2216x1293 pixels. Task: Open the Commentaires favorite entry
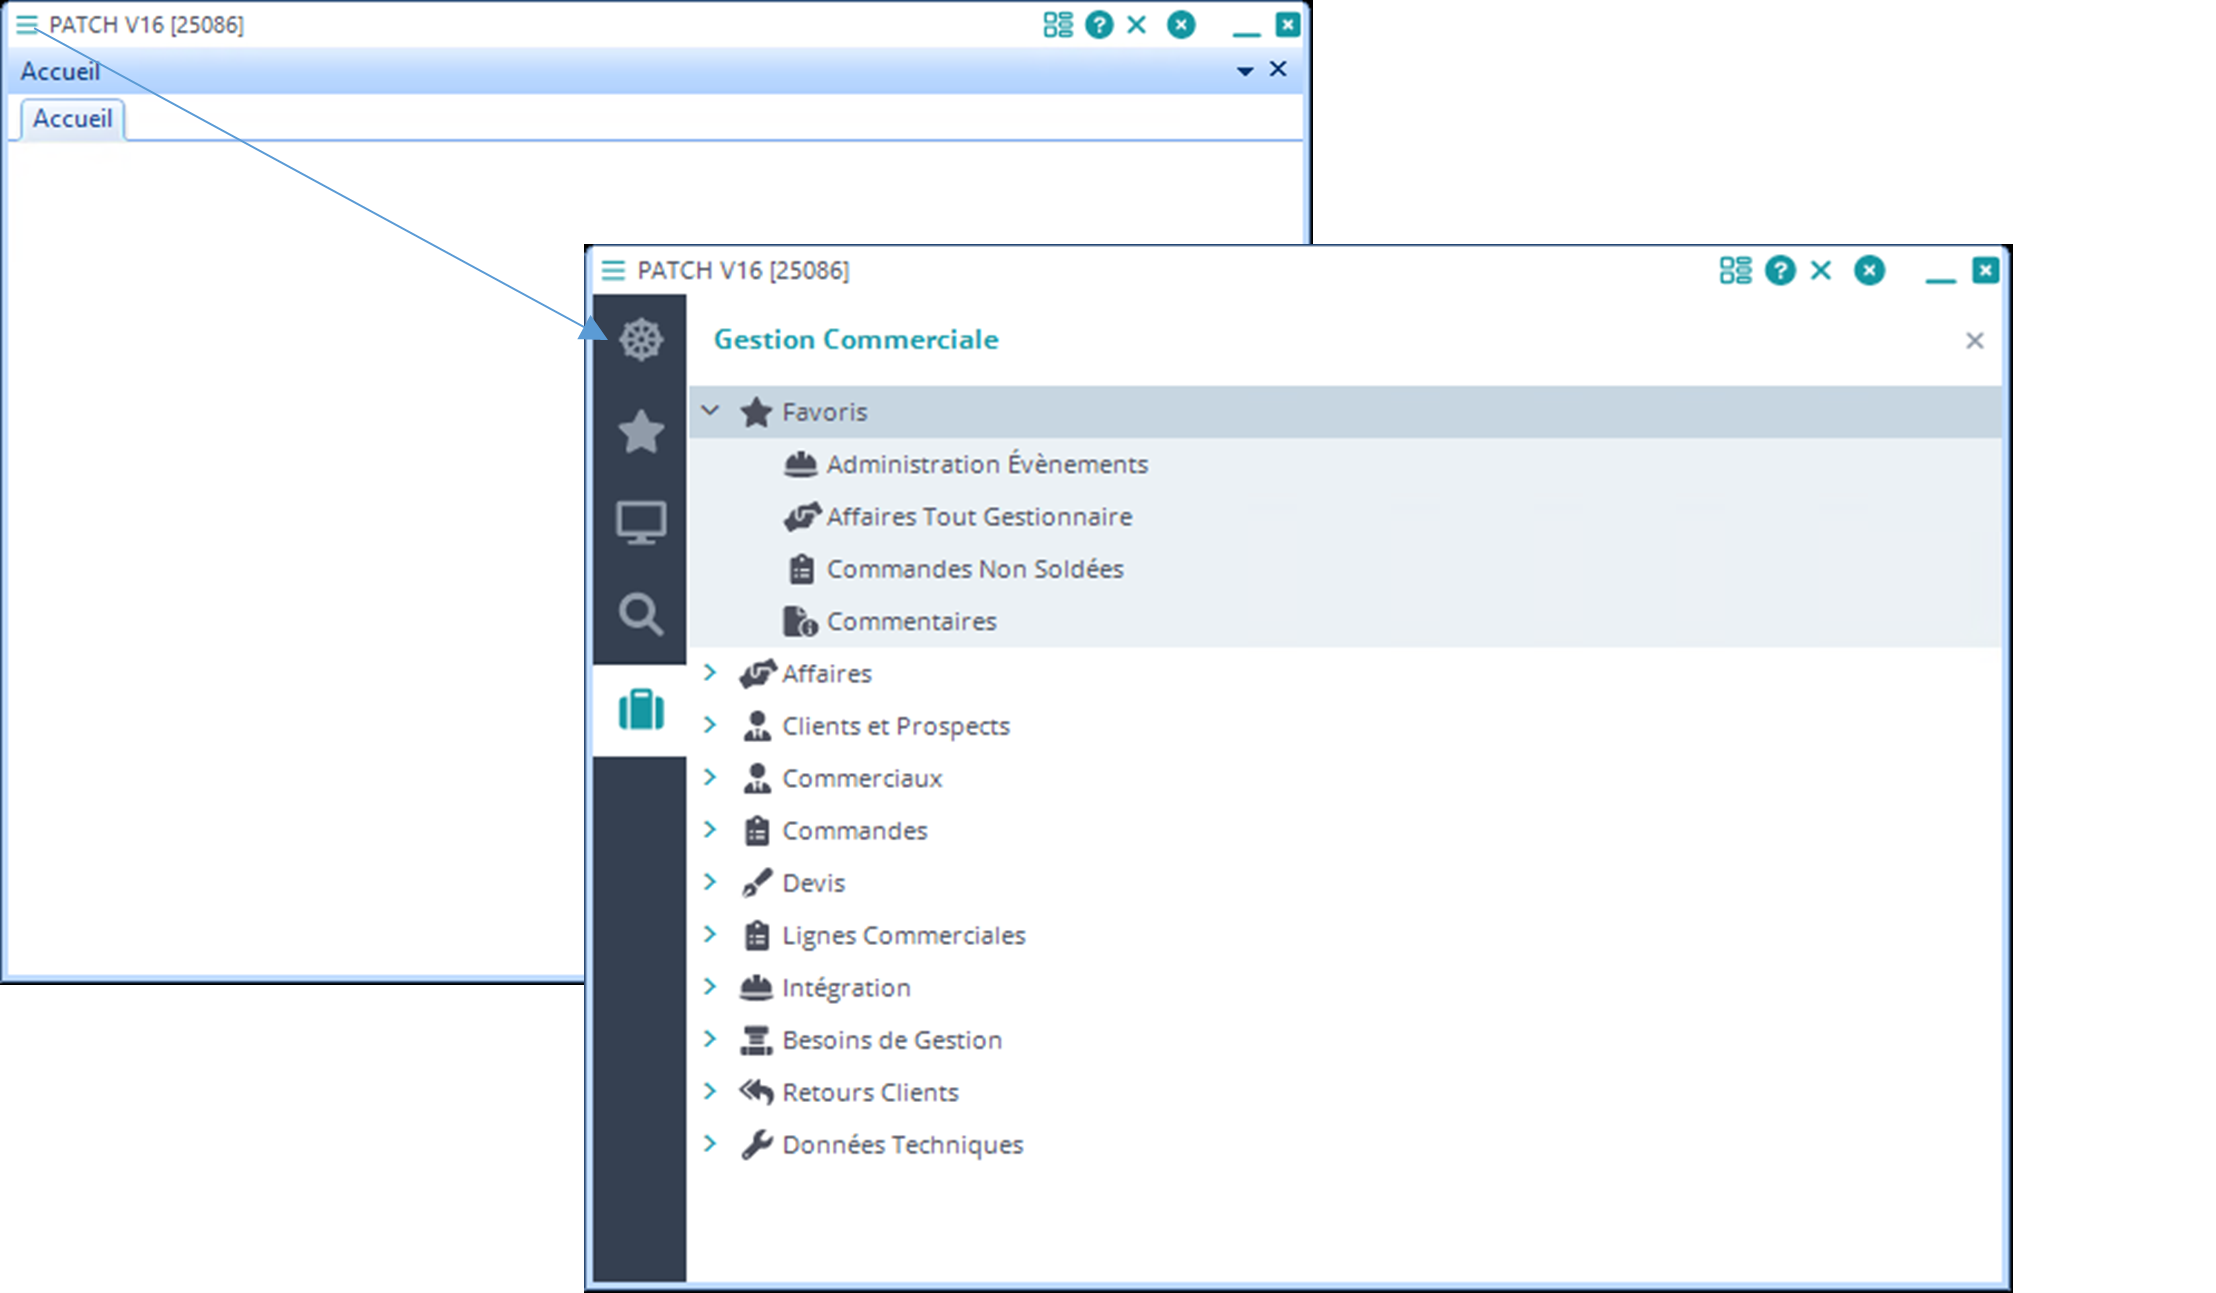(911, 621)
